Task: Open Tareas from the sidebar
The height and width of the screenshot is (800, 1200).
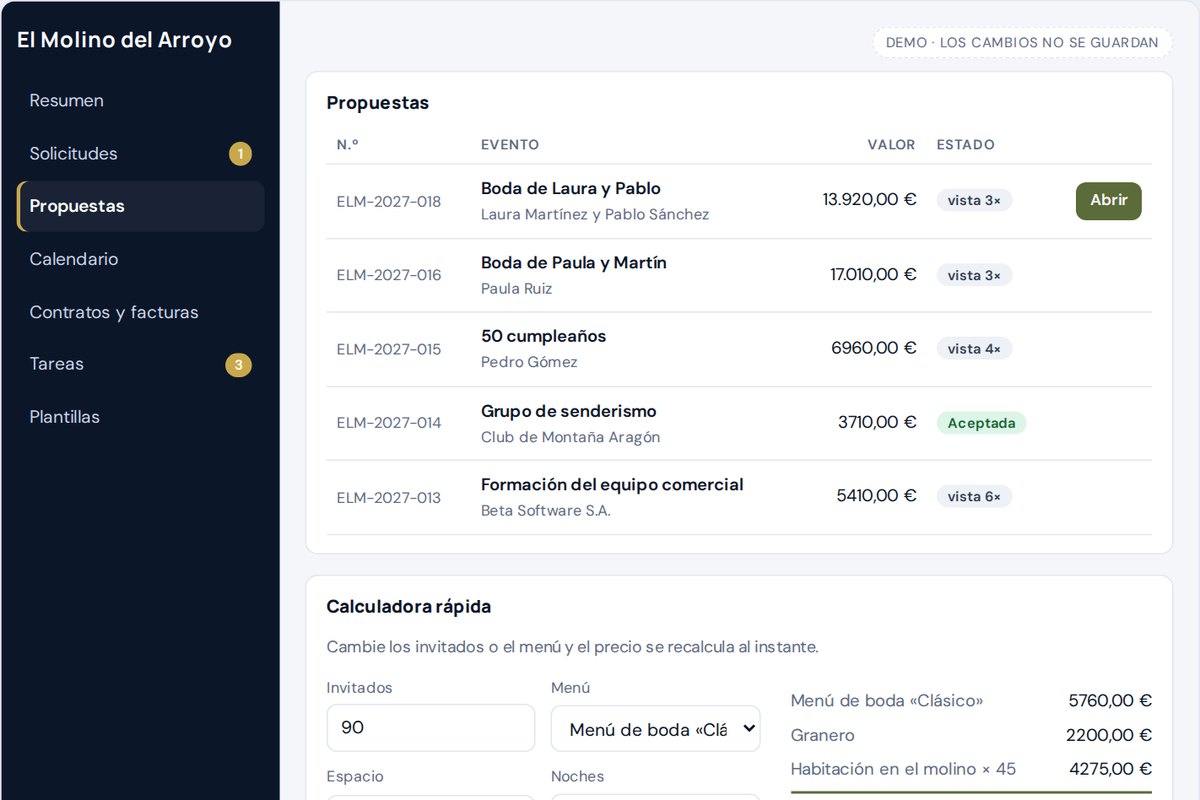Action: 141,364
